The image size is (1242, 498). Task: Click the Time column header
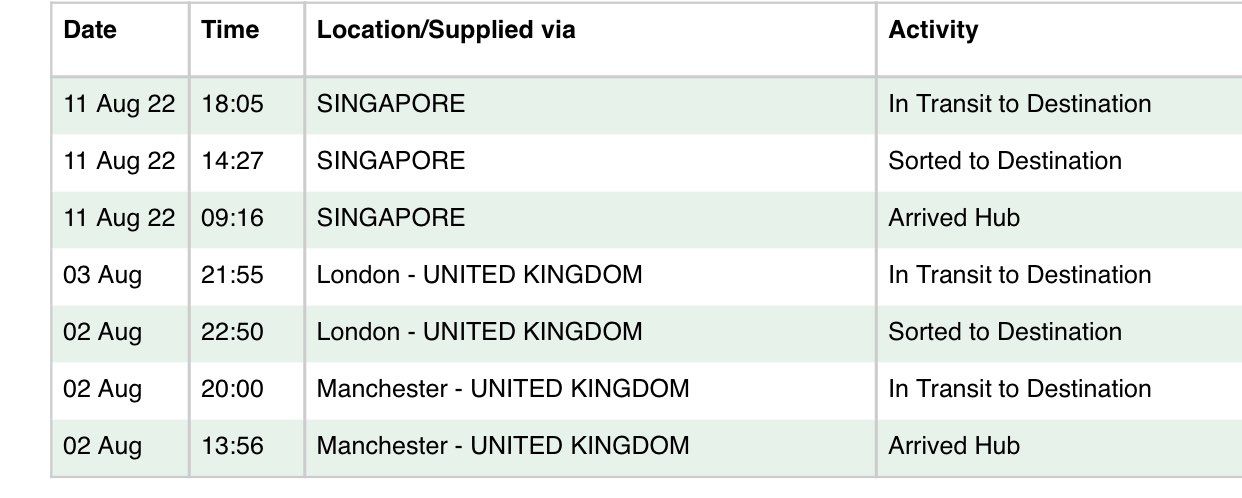(x=230, y=31)
